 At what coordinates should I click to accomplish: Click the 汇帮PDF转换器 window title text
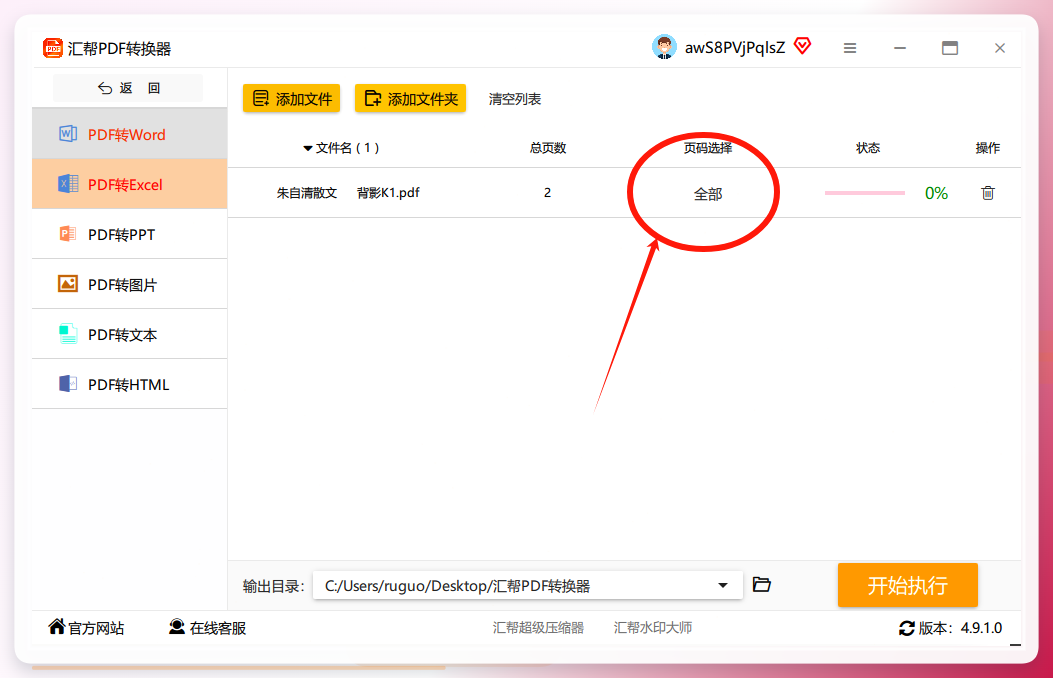click(120, 49)
